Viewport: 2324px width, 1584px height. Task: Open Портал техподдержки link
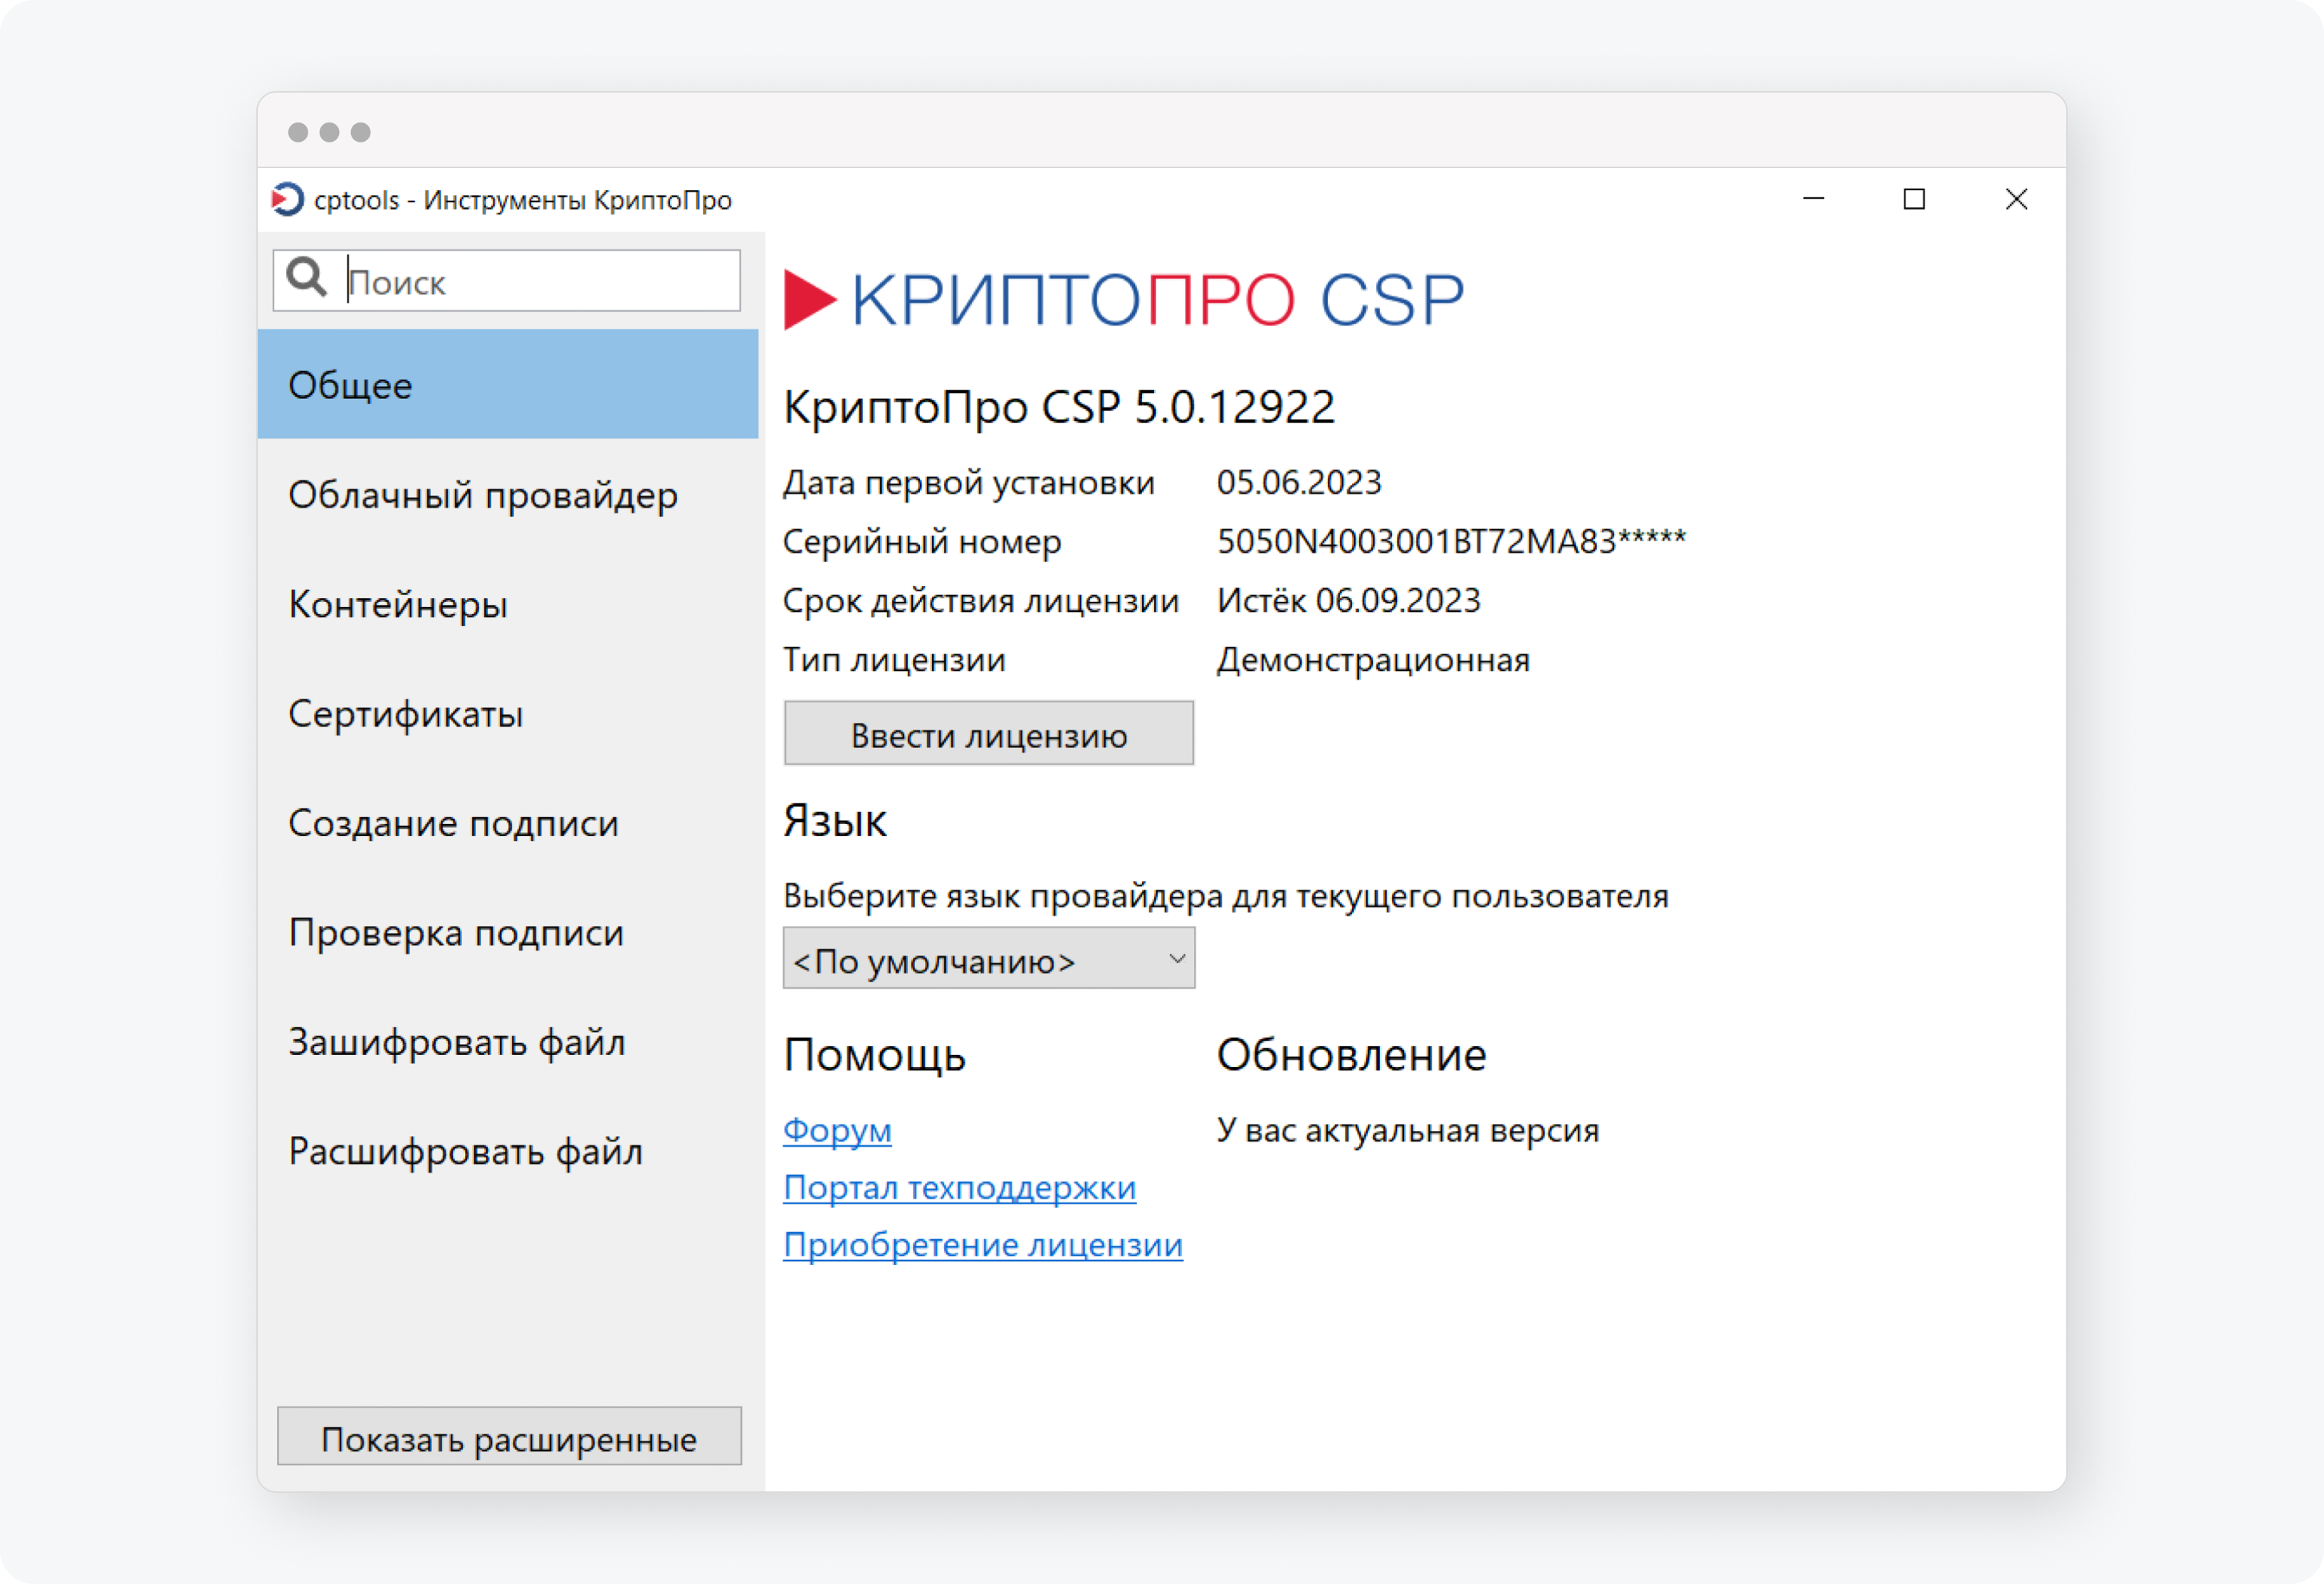coord(960,1187)
